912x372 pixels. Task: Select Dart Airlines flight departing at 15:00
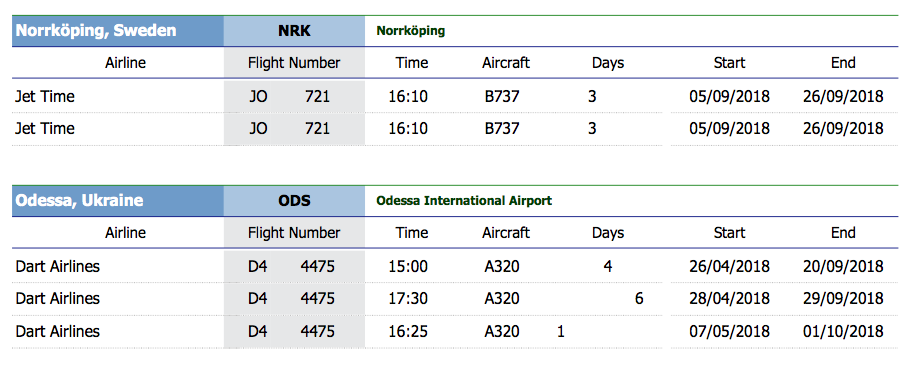coord(455,267)
